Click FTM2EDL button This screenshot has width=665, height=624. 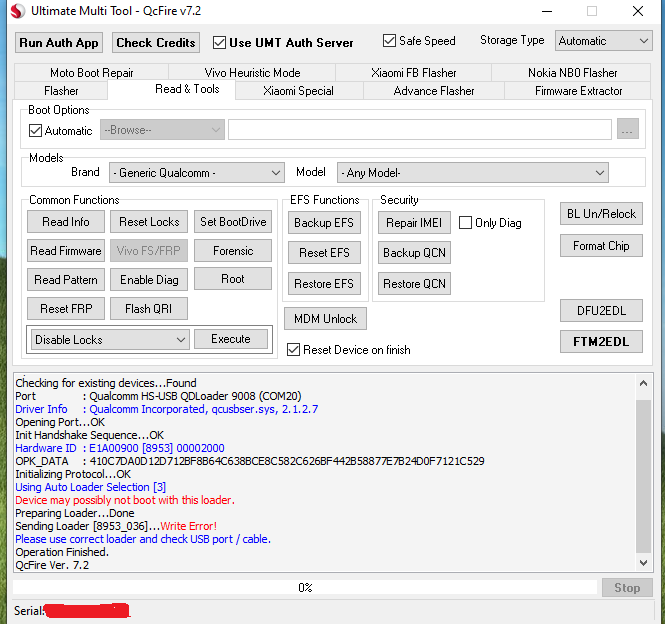601,341
